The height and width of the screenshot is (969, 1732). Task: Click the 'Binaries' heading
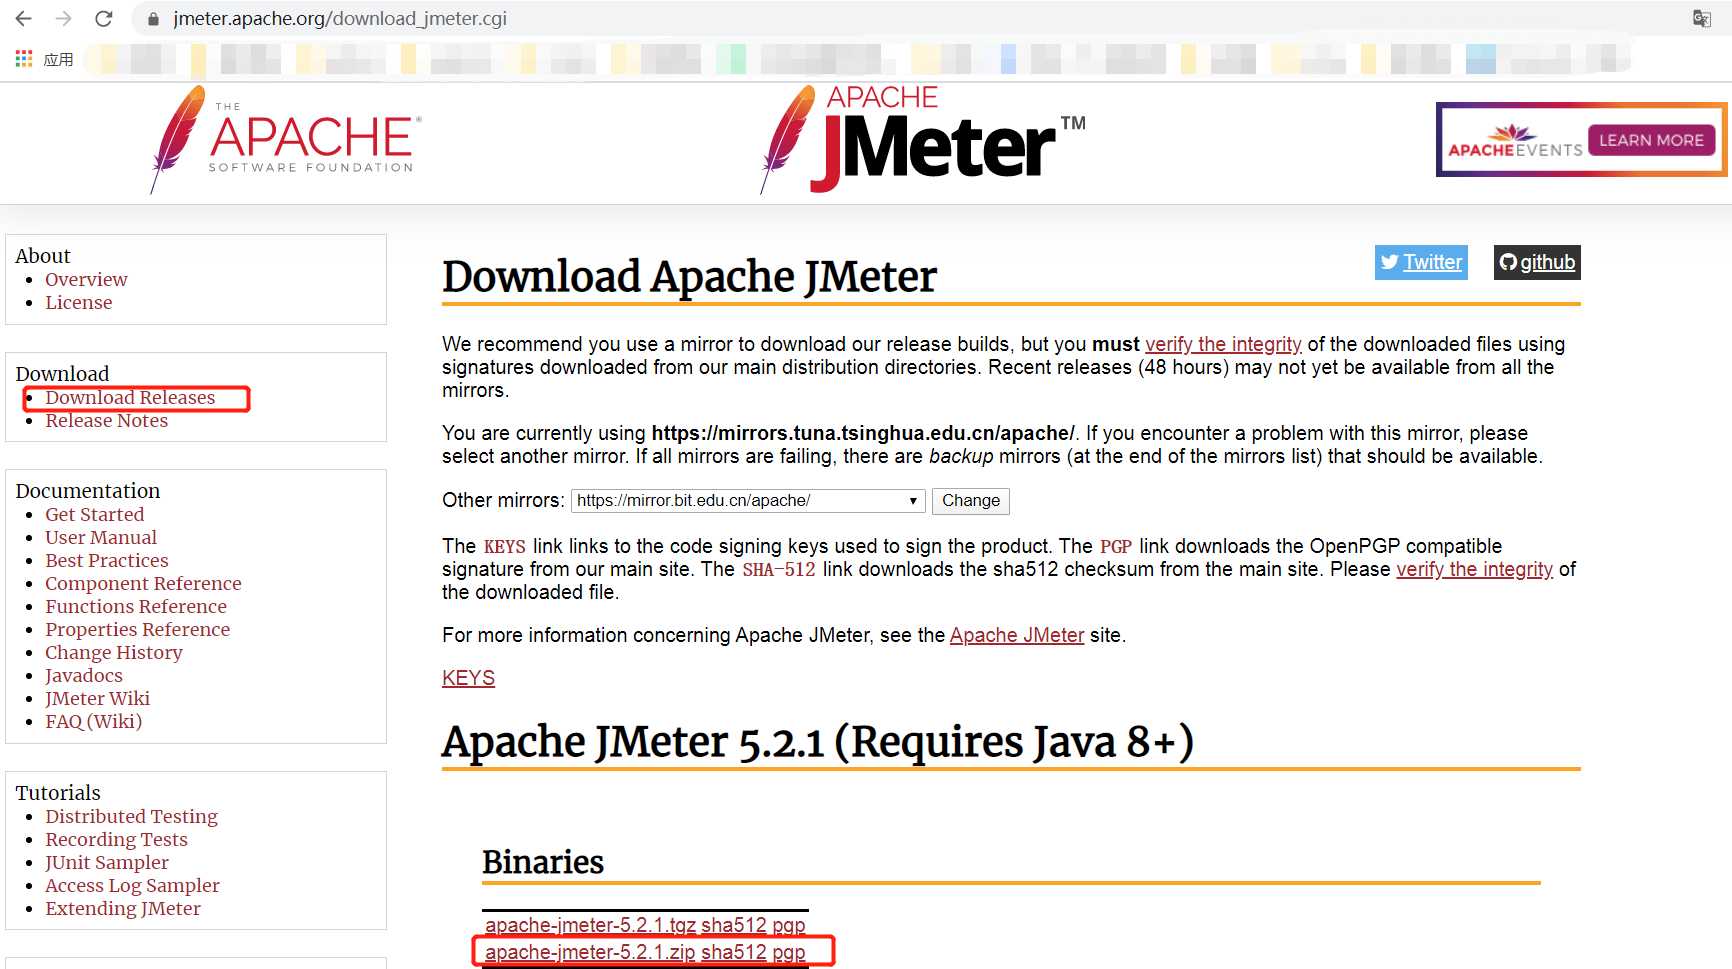(x=543, y=861)
